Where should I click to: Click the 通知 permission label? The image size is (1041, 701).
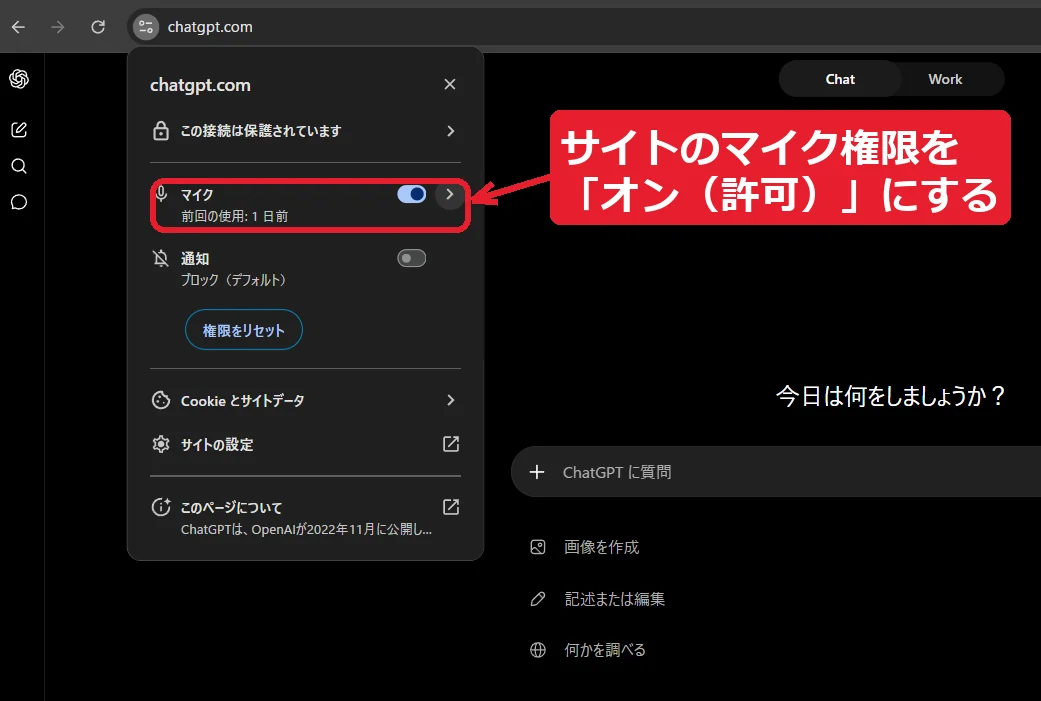click(x=195, y=258)
